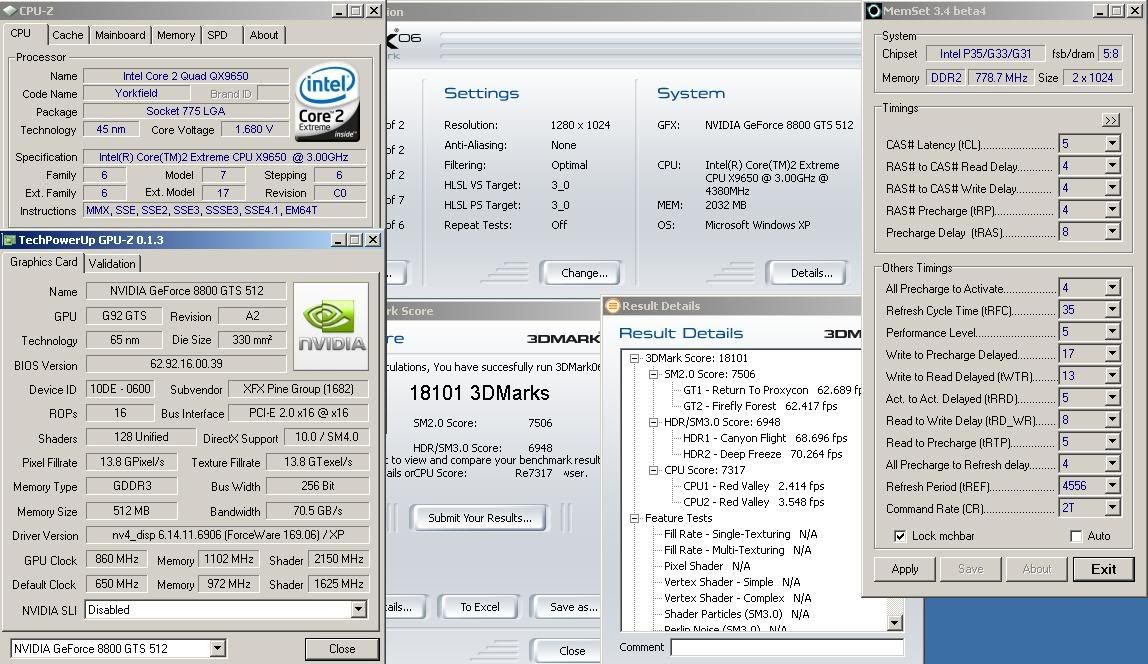Image resolution: width=1148 pixels, height=664 pixels.
Task: Open the graphics card selector dropdown in GPU-Z
Action: point(217,648)
